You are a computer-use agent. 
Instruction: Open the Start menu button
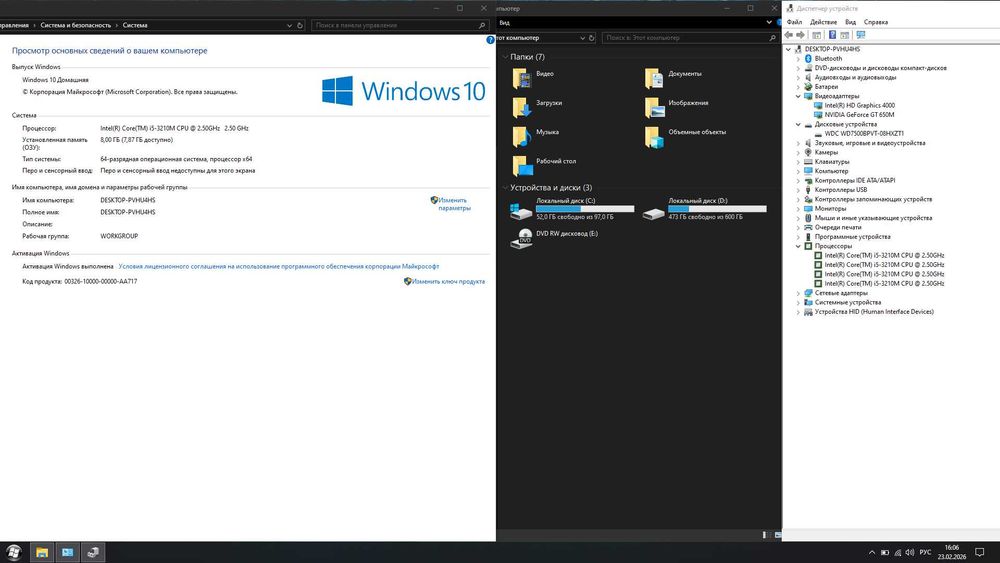click(14, 552)
